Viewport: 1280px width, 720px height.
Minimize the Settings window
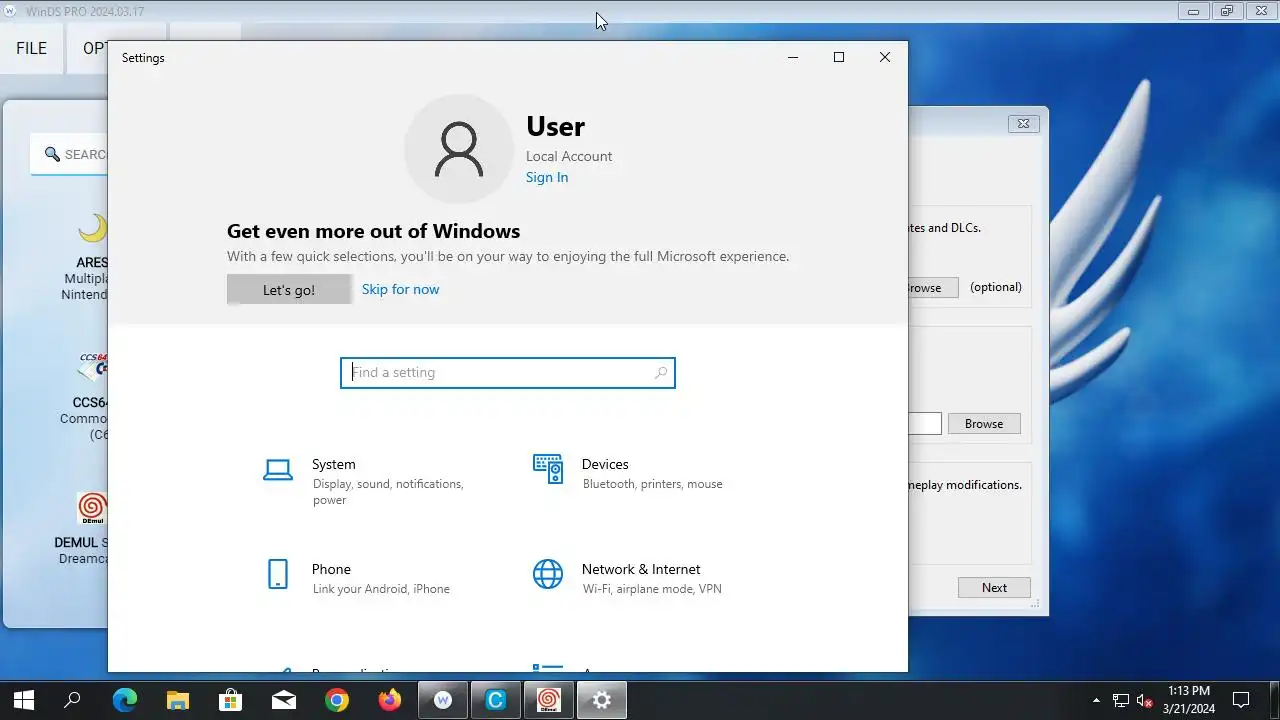[x=793, y=57]
